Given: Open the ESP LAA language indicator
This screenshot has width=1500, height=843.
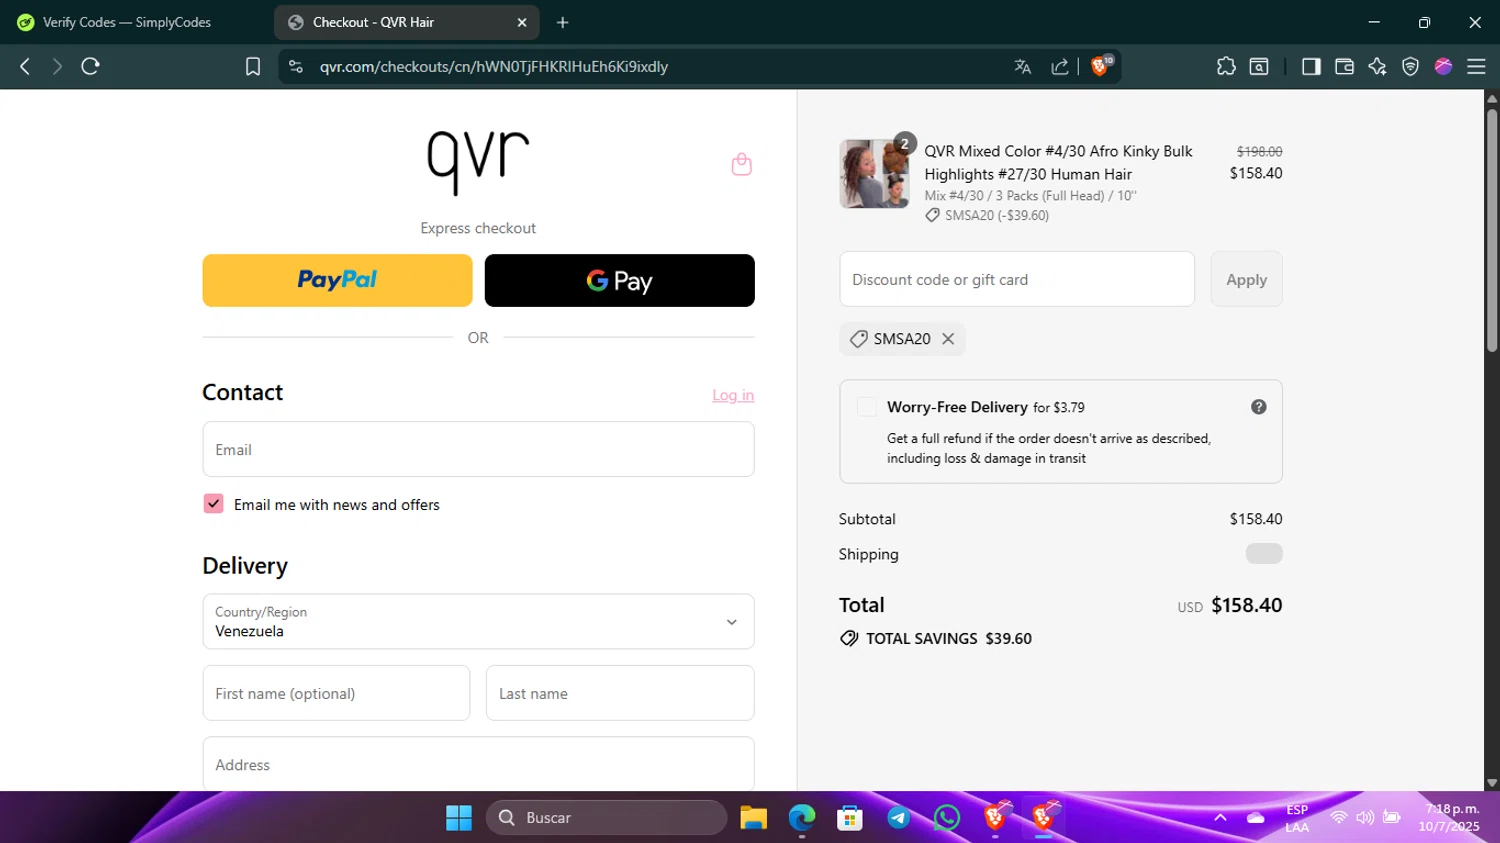Looking at the screenshot, I should (x=1297, y=818).
